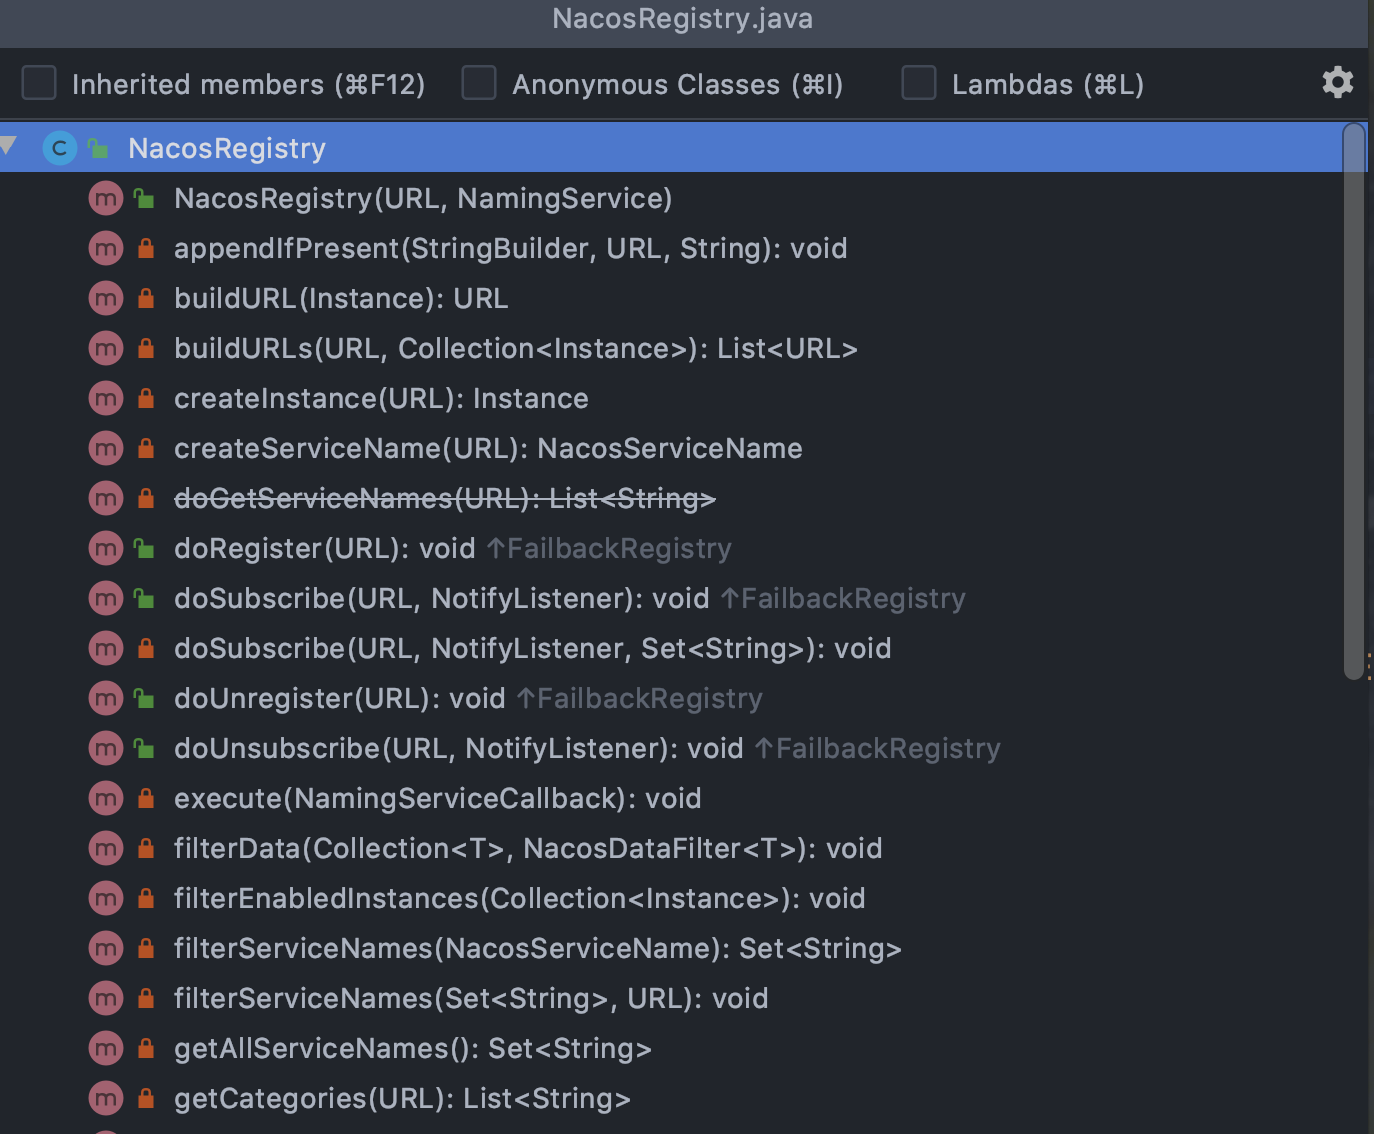Navigate to filterEnabledInstances(Collection<Instance>) method
The image size is (1374, 1134).
(518, 898)
